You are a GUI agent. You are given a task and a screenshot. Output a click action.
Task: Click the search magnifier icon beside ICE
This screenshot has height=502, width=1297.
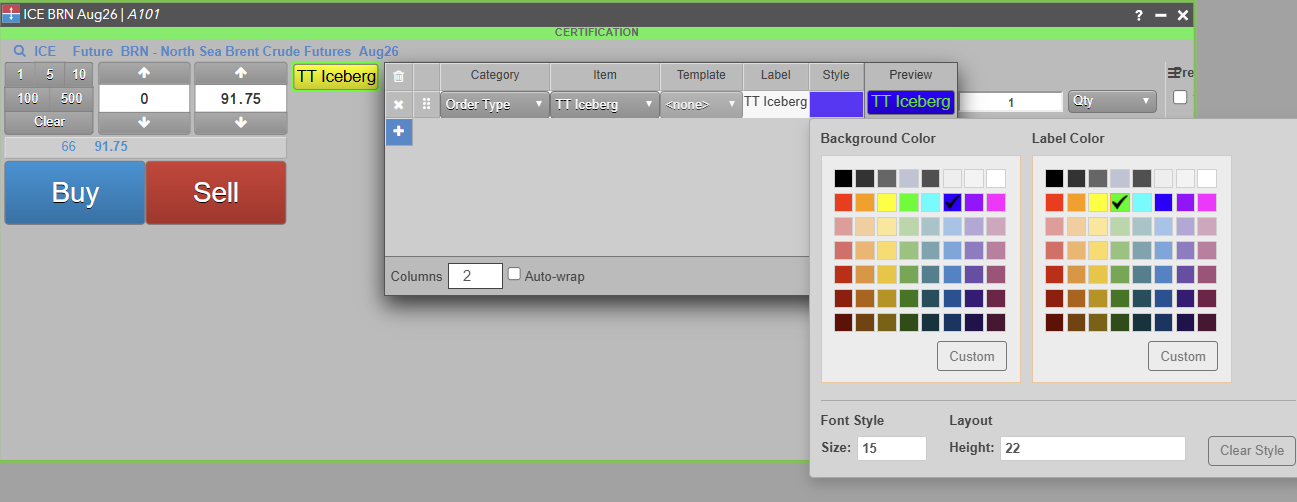[x=20, y=51]
